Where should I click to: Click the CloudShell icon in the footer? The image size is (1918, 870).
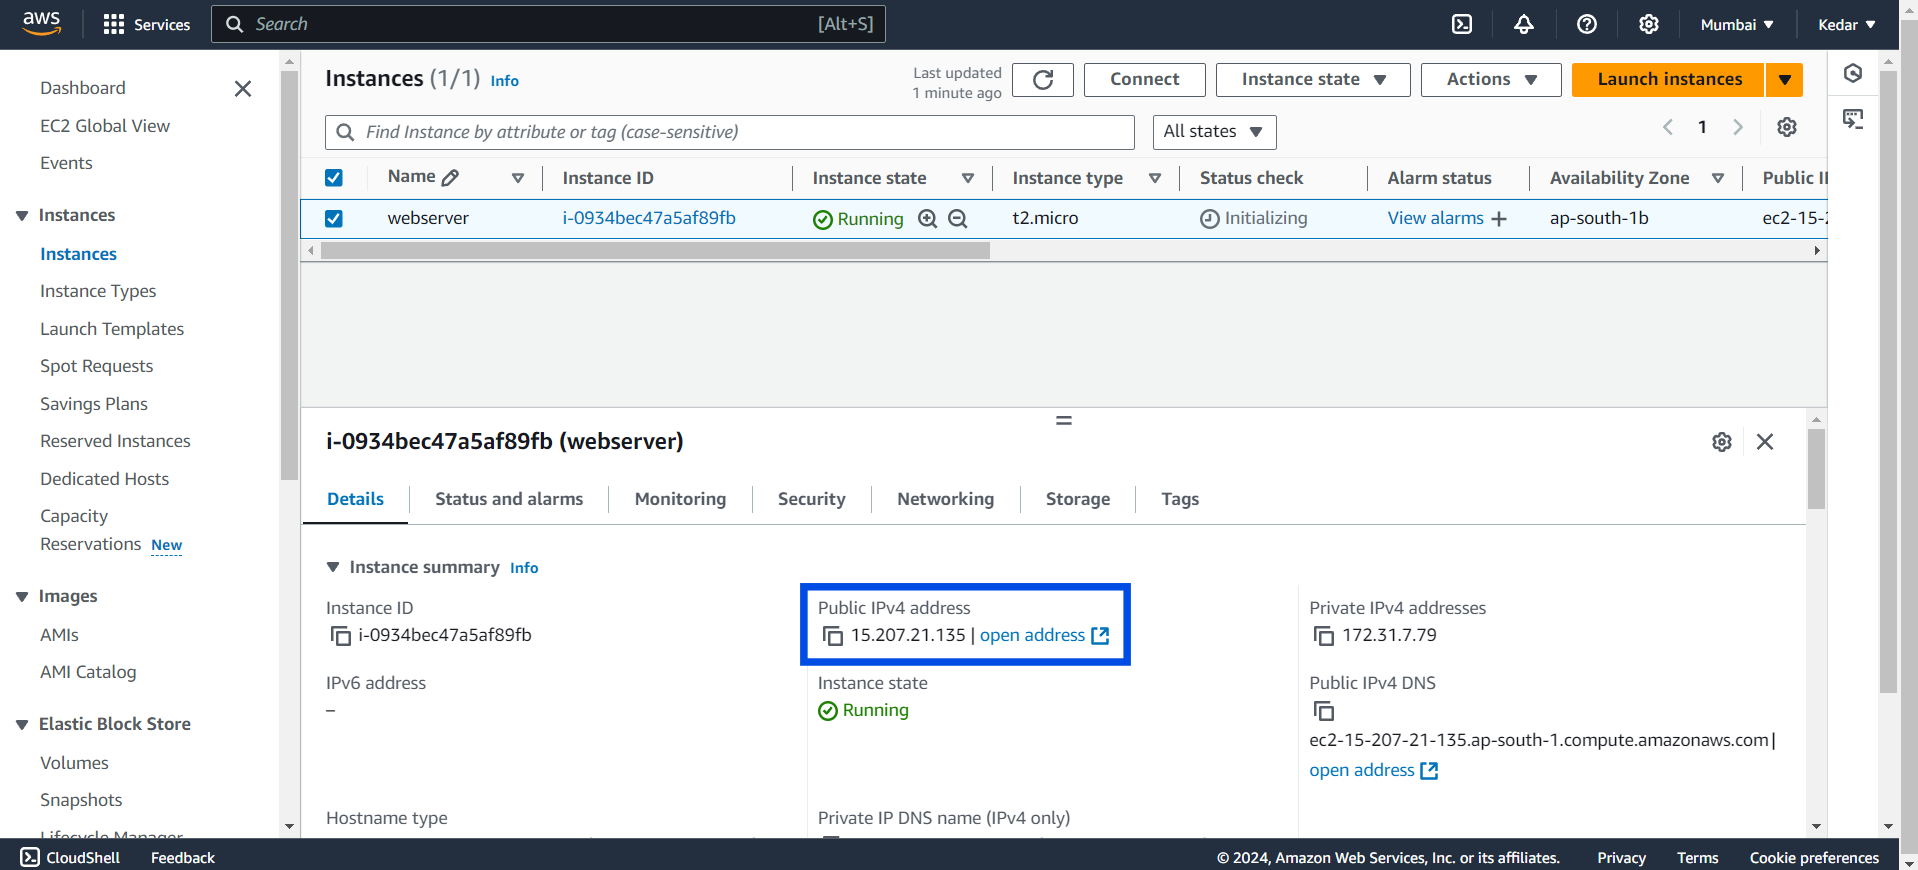pos(30,857)
